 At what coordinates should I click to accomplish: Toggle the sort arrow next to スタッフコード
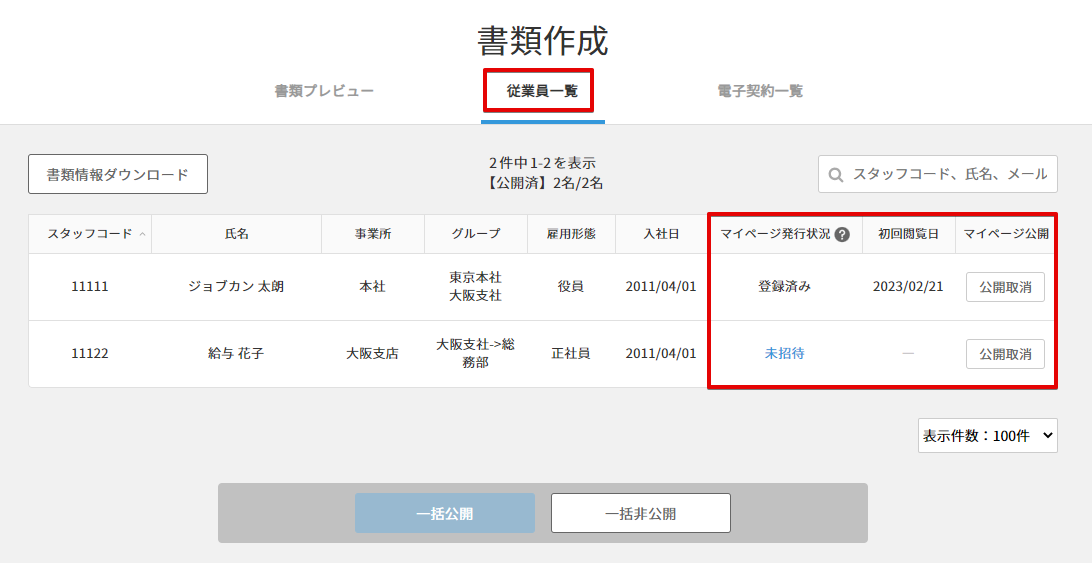(x=142, y=234)
